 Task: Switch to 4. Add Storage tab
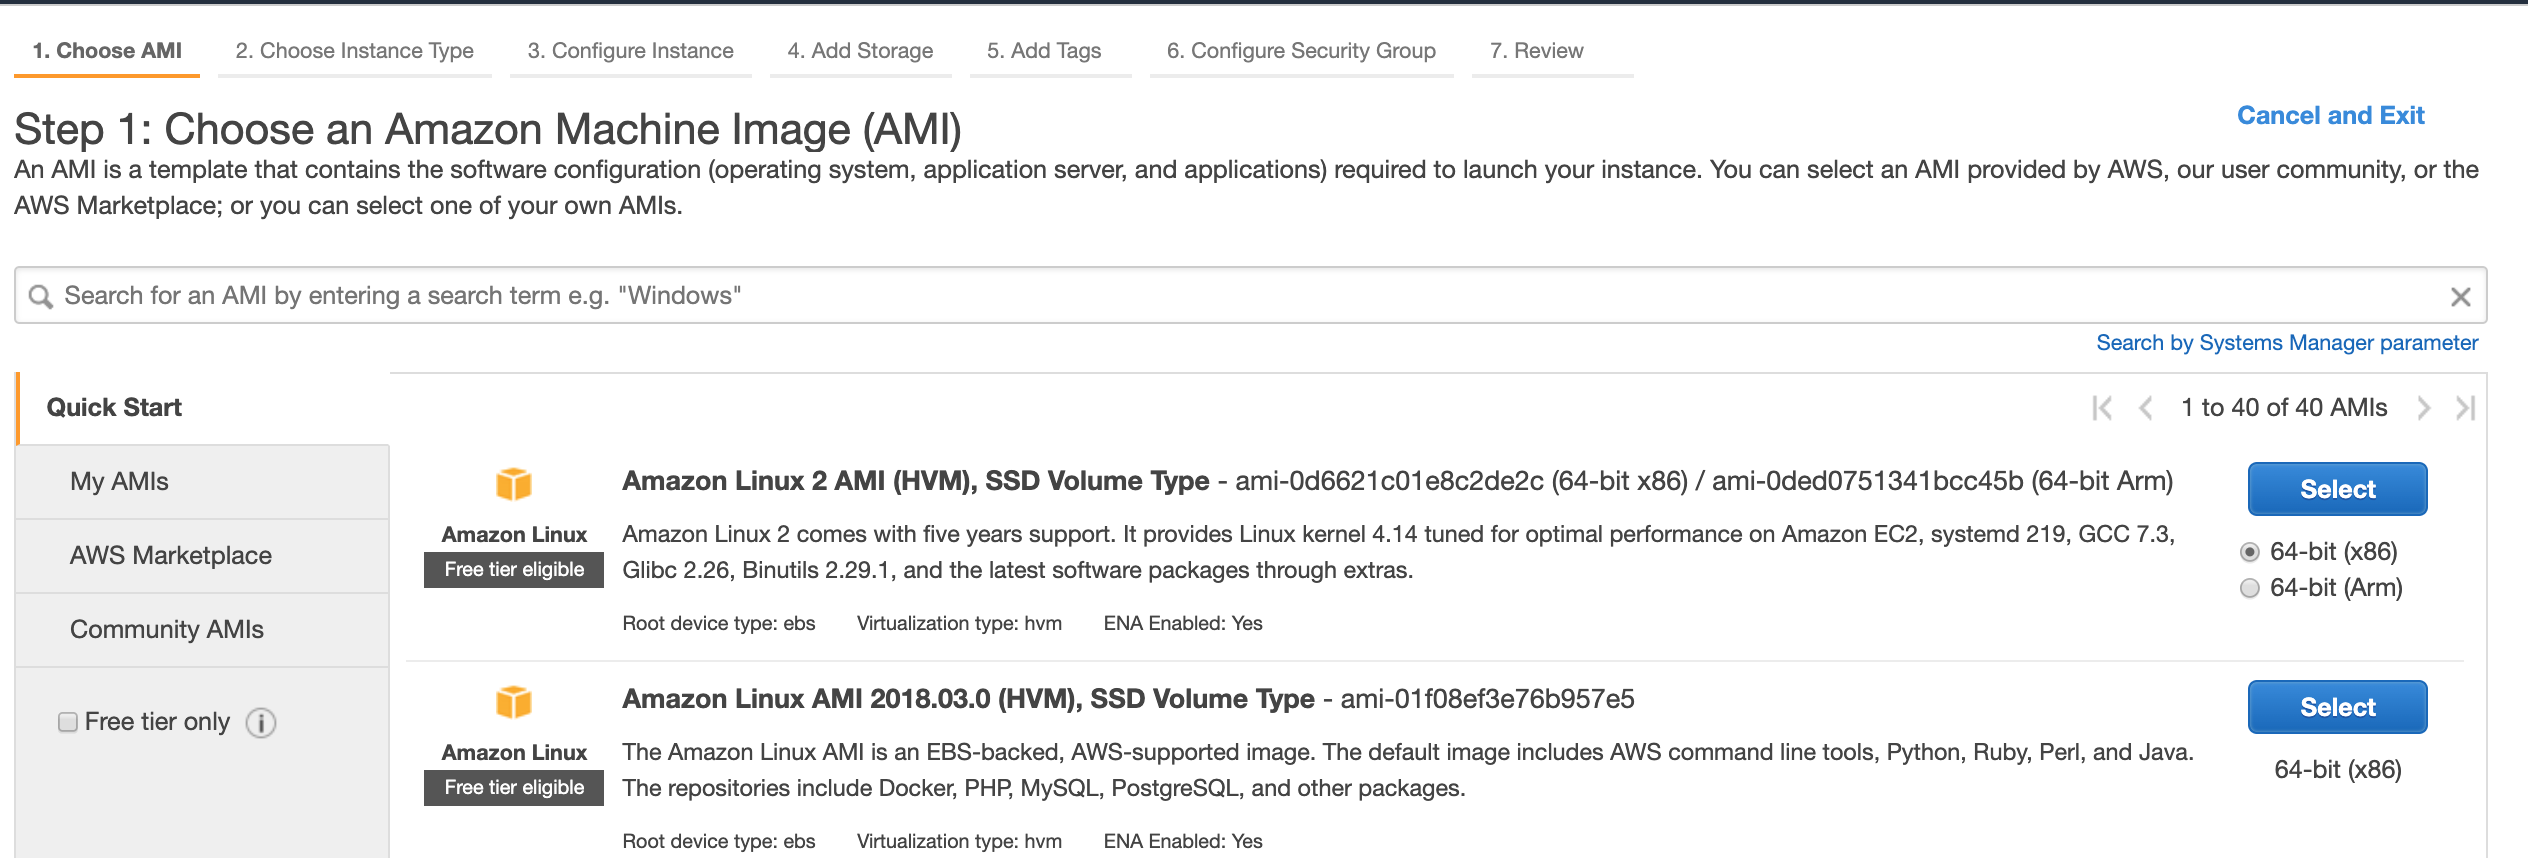pyautogui.click(x=860, y=51)
